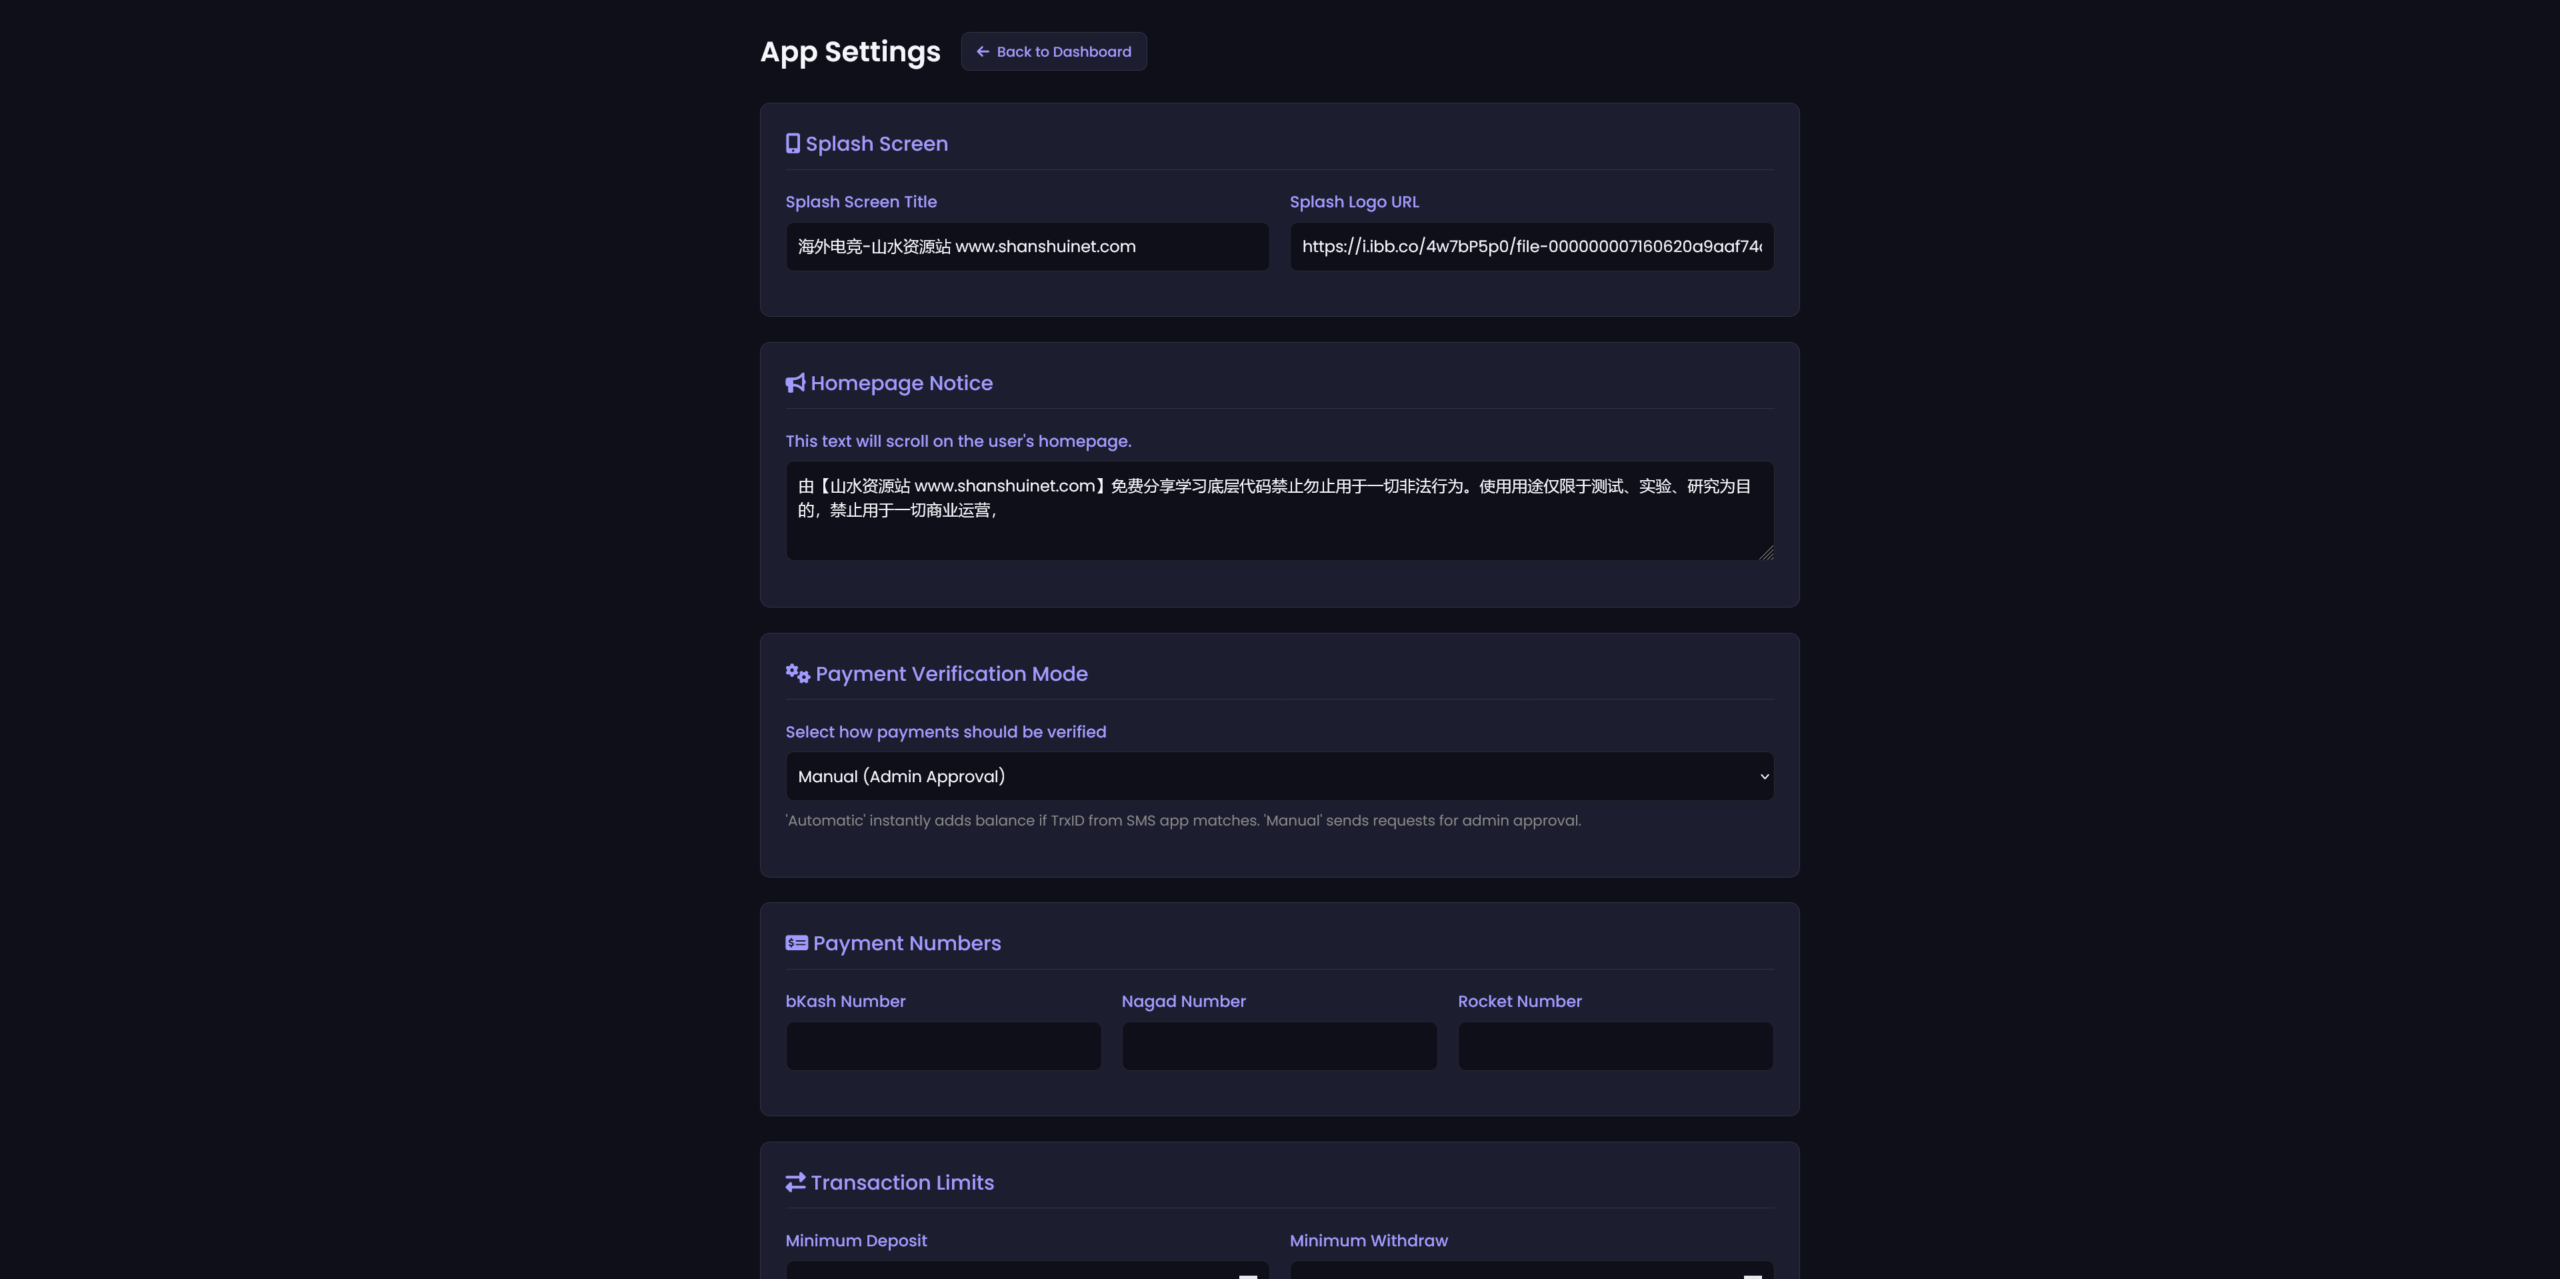Click the App Settings page heading
The width and height of the screenshot is (2560, 1279).
coord(850,52)
